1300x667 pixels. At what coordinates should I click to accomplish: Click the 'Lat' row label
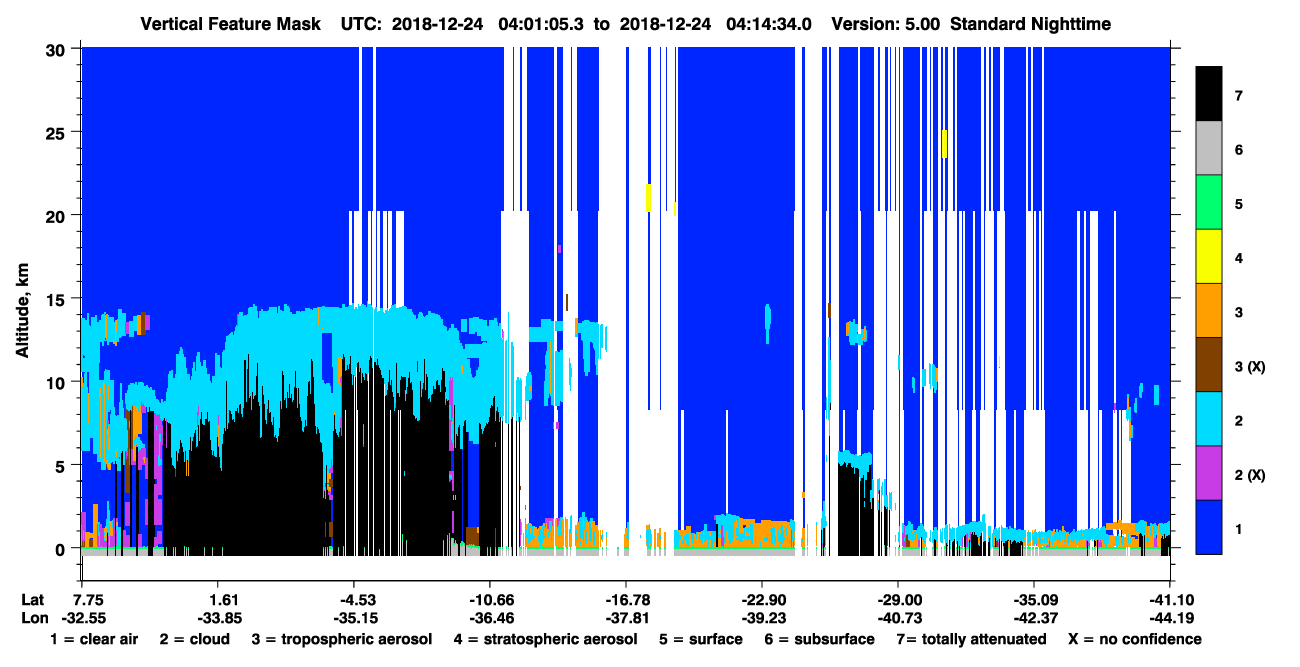32,599
